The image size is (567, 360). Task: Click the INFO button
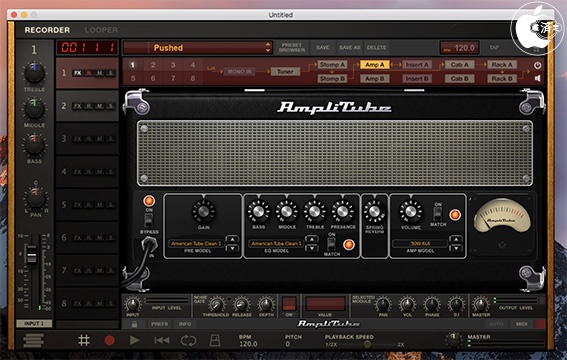coord(184,324)
